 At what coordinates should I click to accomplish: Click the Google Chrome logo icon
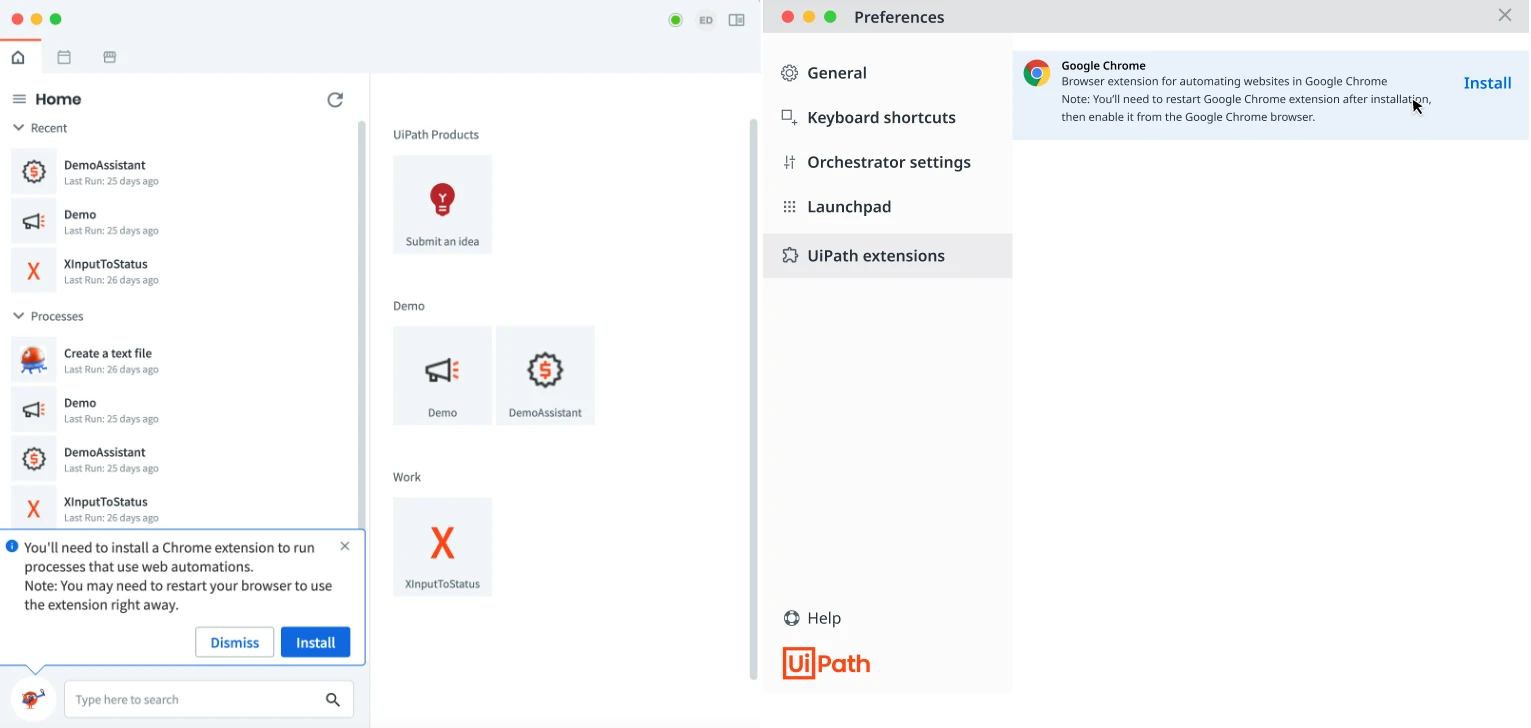pos(1037,73)
